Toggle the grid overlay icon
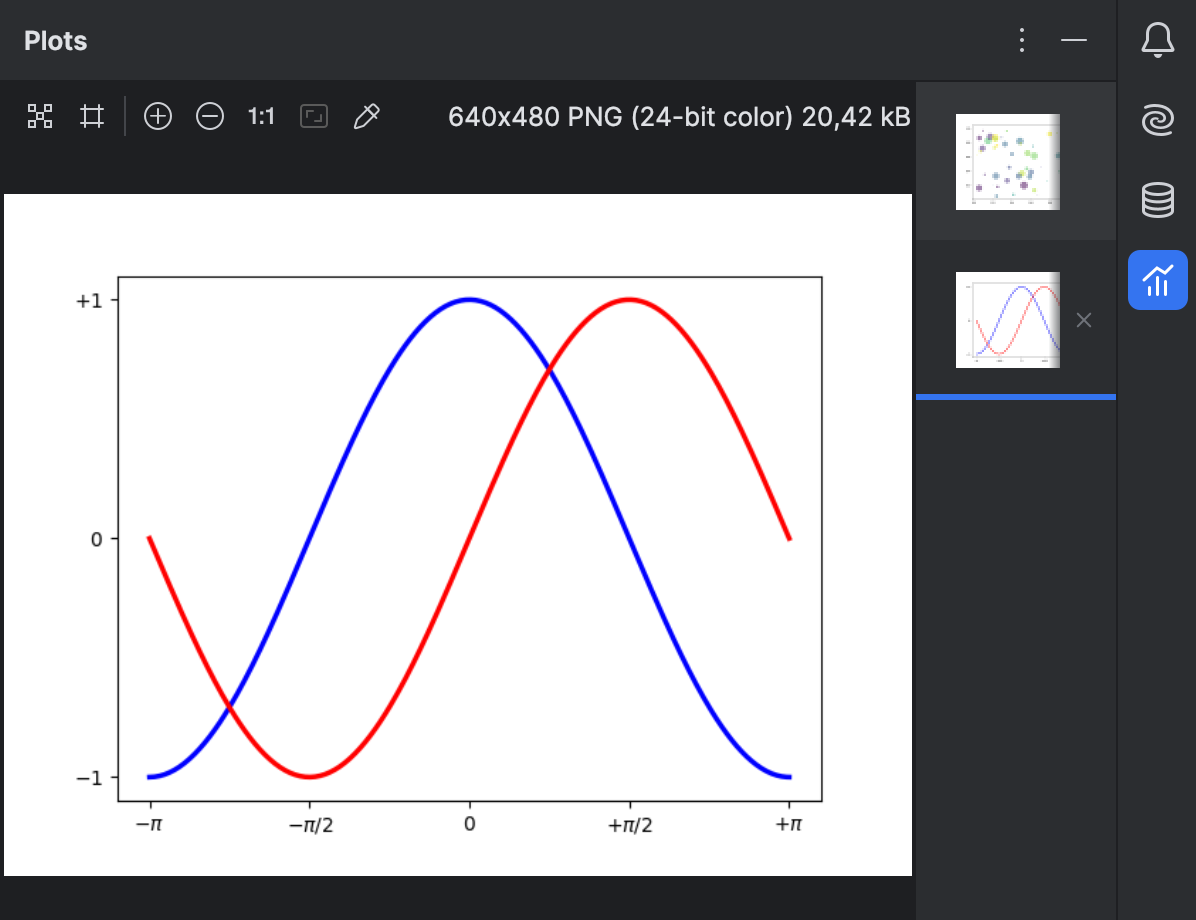The width and height of the screenshot is (1196, 920). point(92,116)
